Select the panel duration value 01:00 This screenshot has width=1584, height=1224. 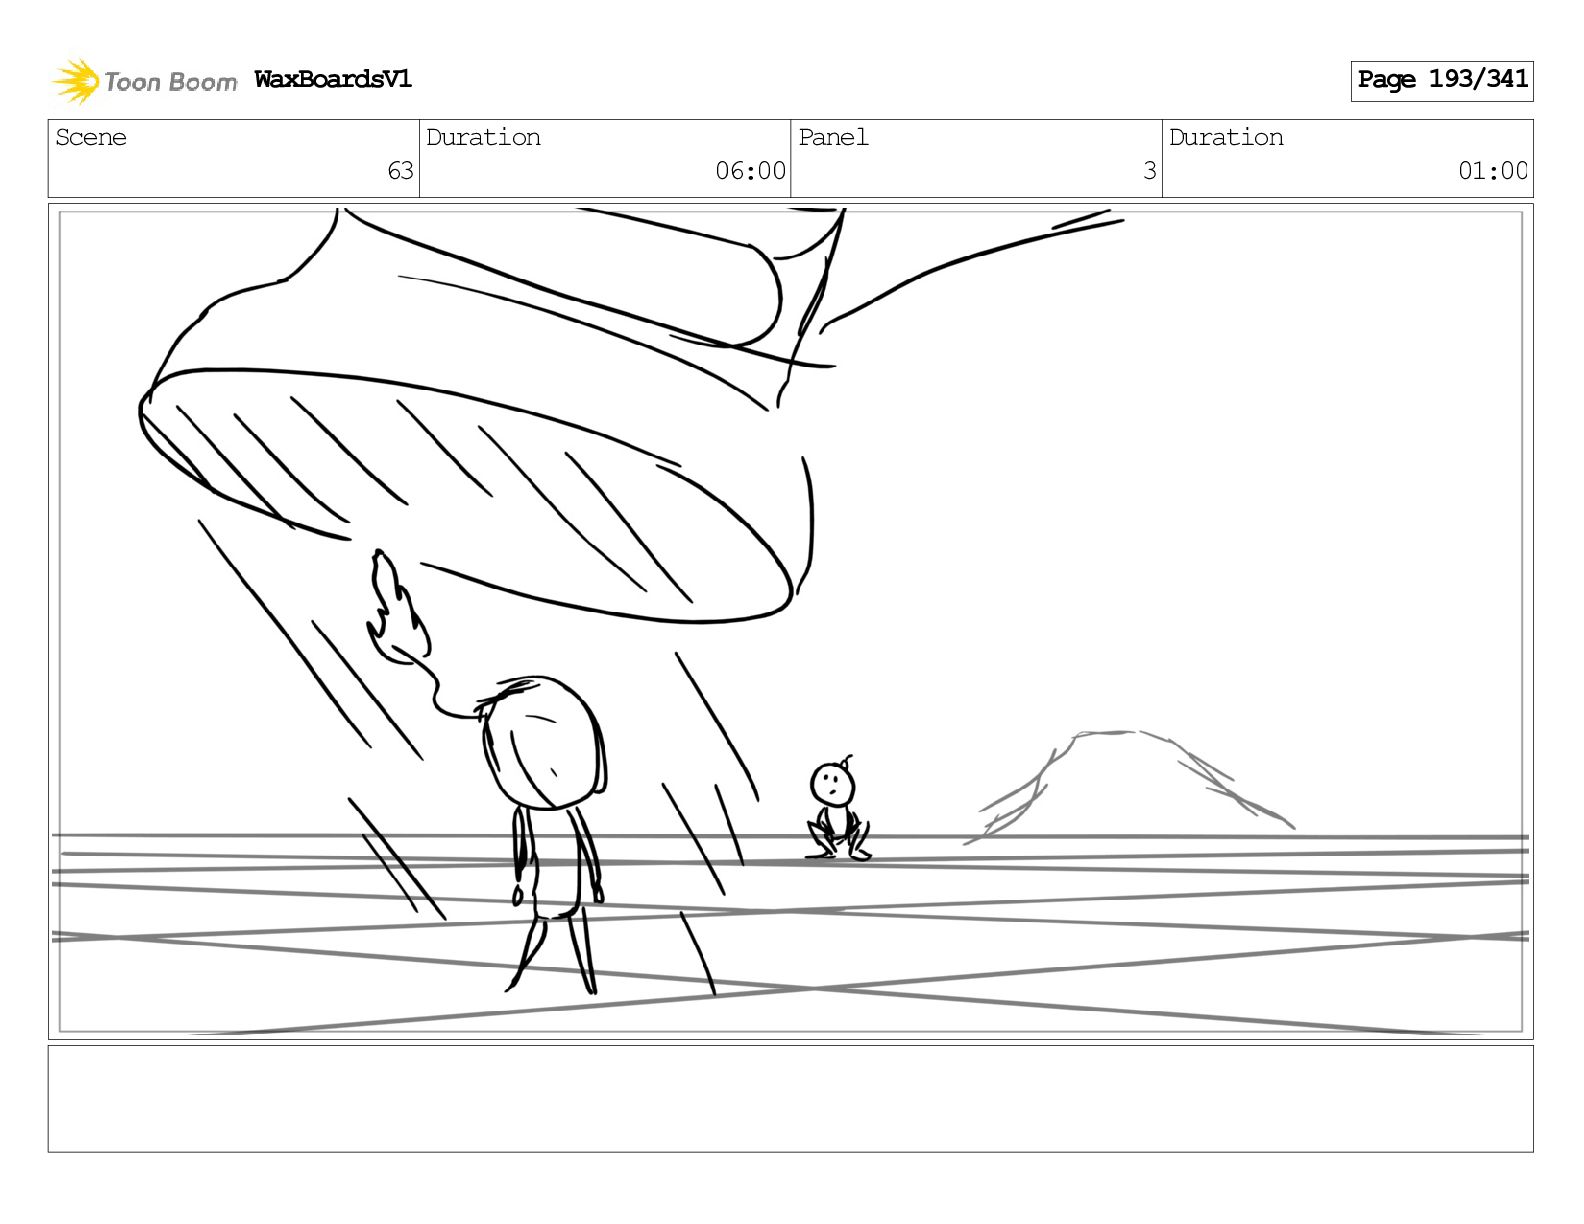click(1493, 171)
